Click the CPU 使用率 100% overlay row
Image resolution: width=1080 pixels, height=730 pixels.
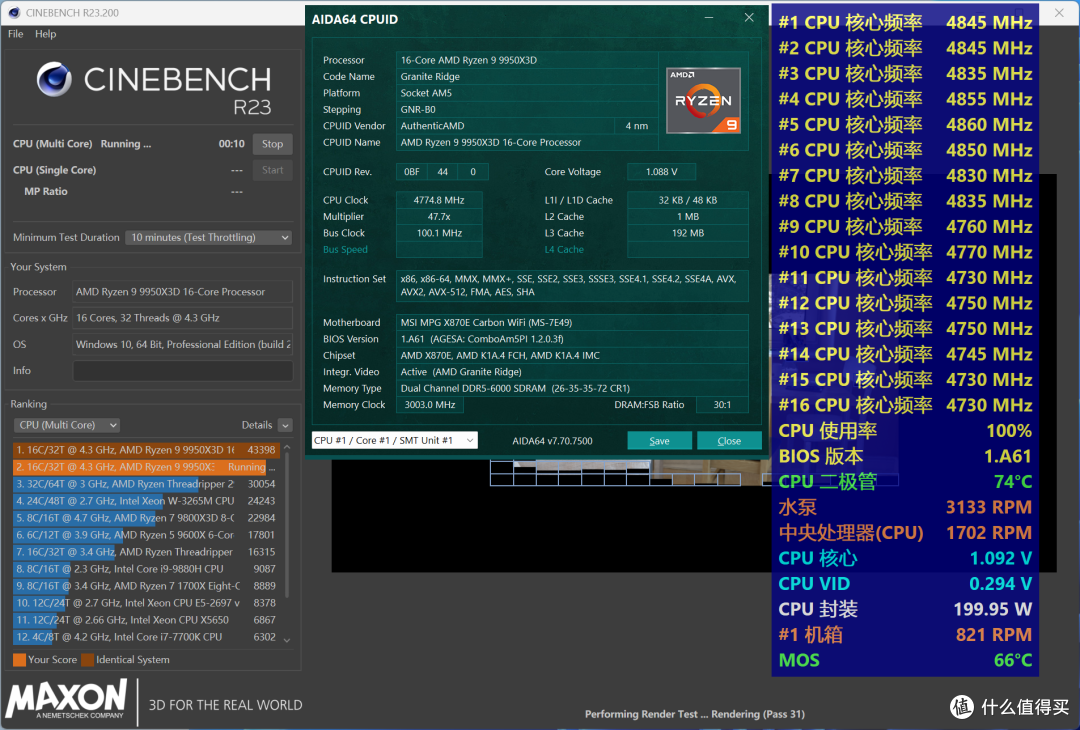point(905,431)
